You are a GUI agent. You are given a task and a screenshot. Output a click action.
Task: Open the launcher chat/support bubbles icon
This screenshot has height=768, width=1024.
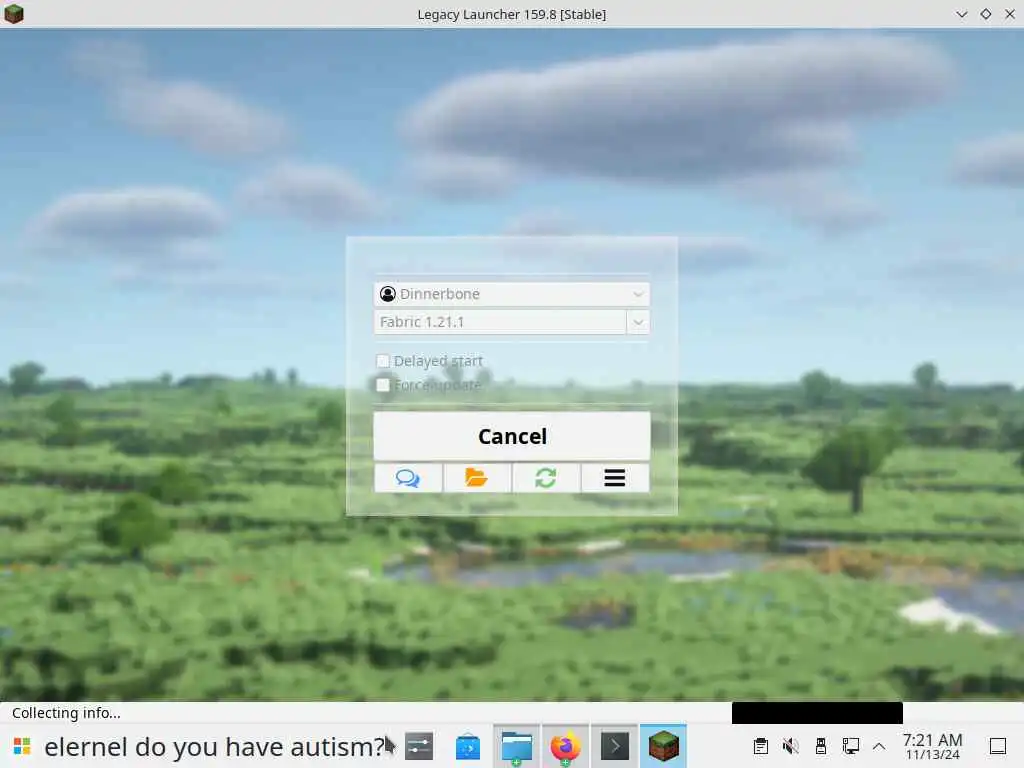408,478
